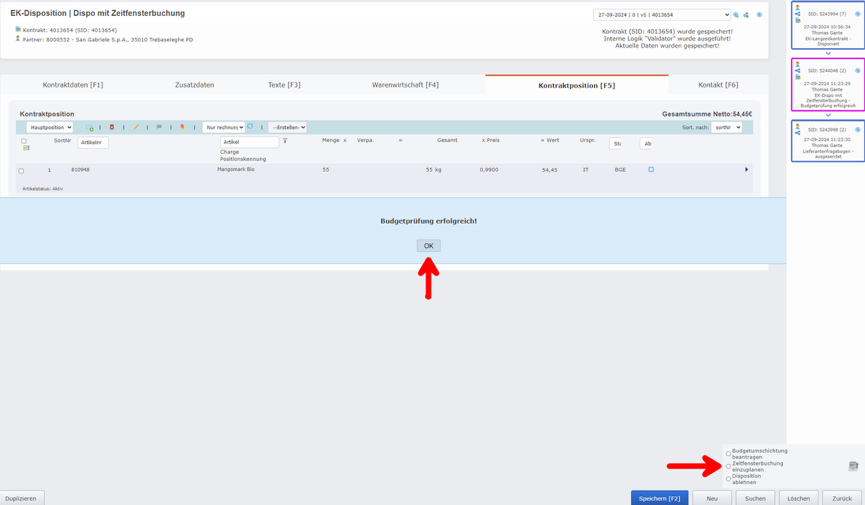This screenshot has height=505, width=865.
Task: Click the red delete position icon
Action: click(112, 128)
